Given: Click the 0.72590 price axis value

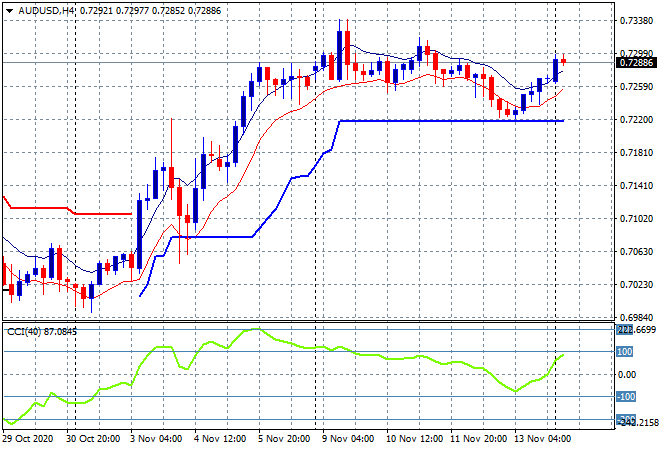Looking at the screenshot, I should (636, 87).
